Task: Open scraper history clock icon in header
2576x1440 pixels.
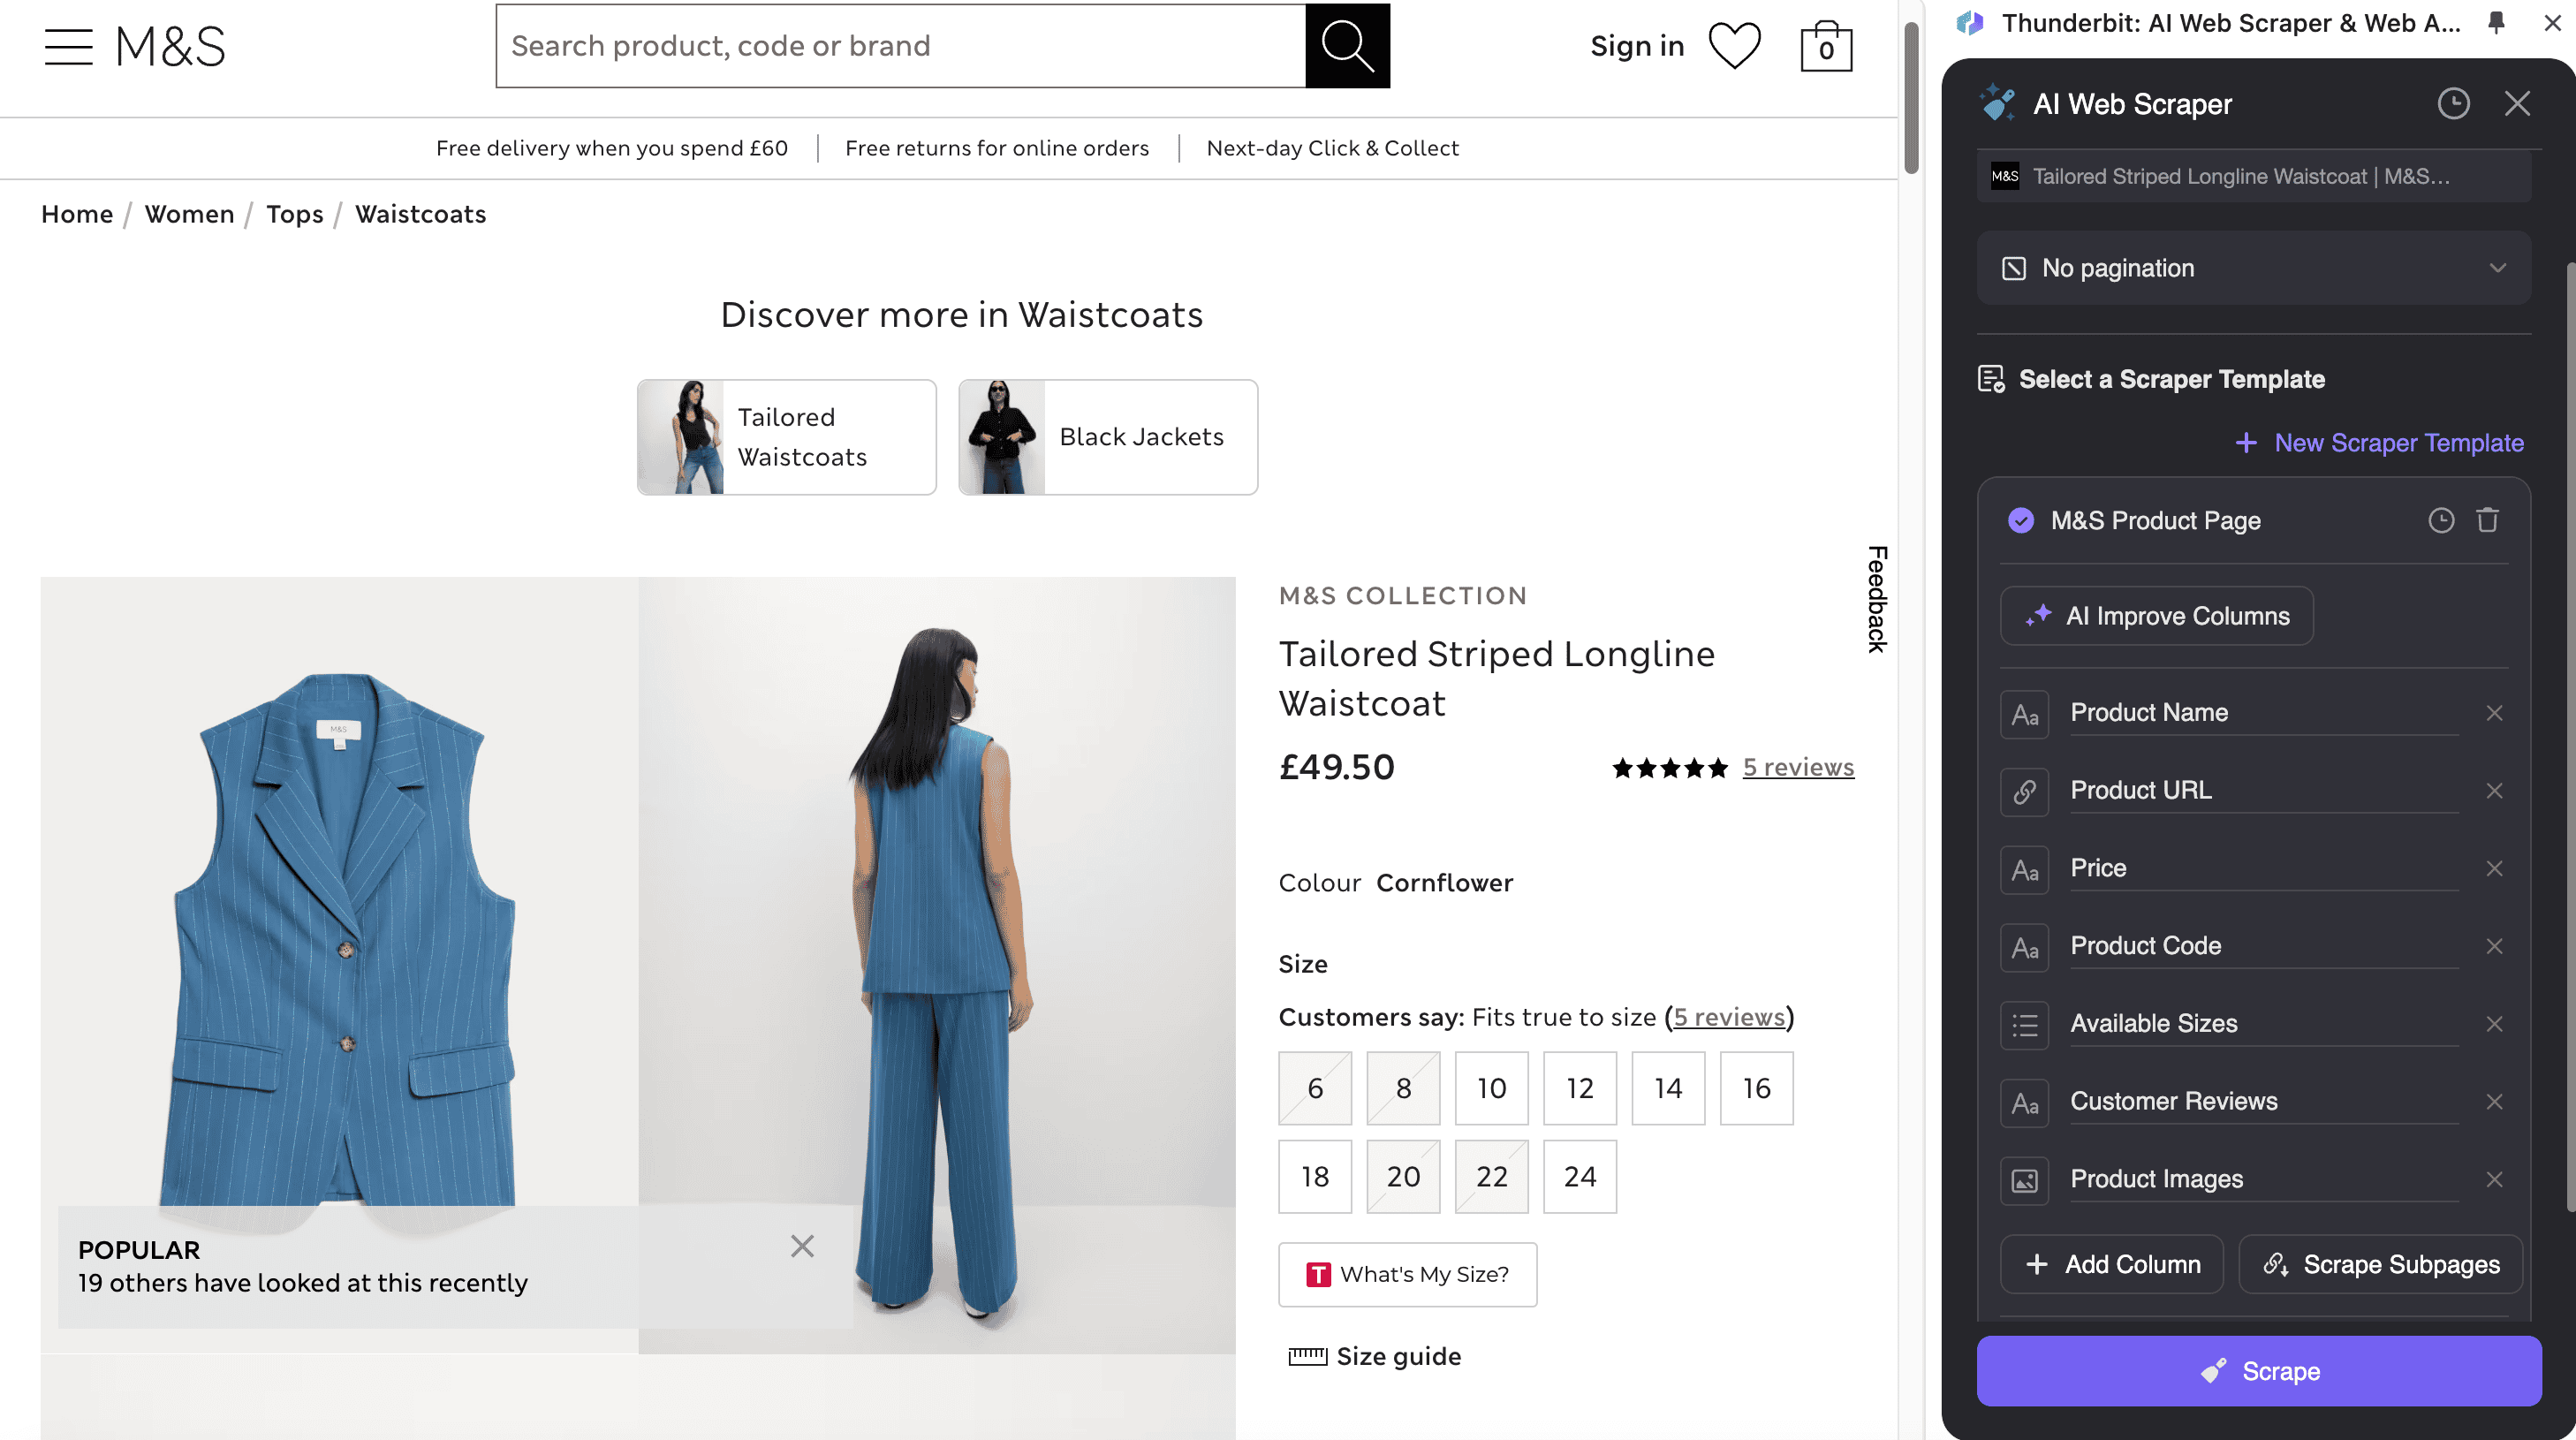Action: coord(2453,104)
